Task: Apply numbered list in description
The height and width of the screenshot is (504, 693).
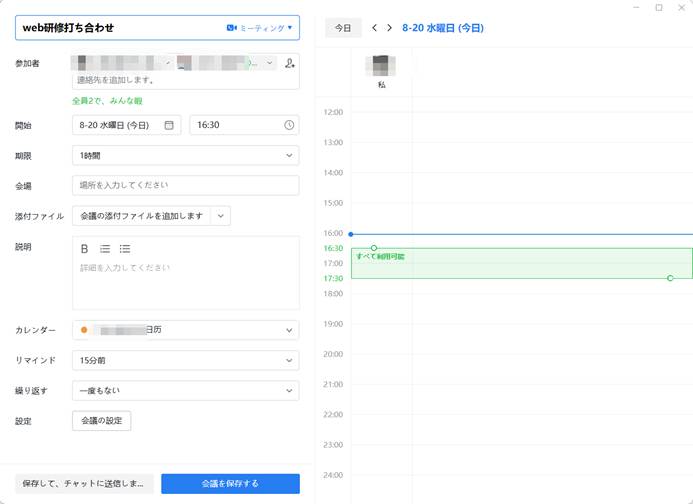Action: [105, 249]
